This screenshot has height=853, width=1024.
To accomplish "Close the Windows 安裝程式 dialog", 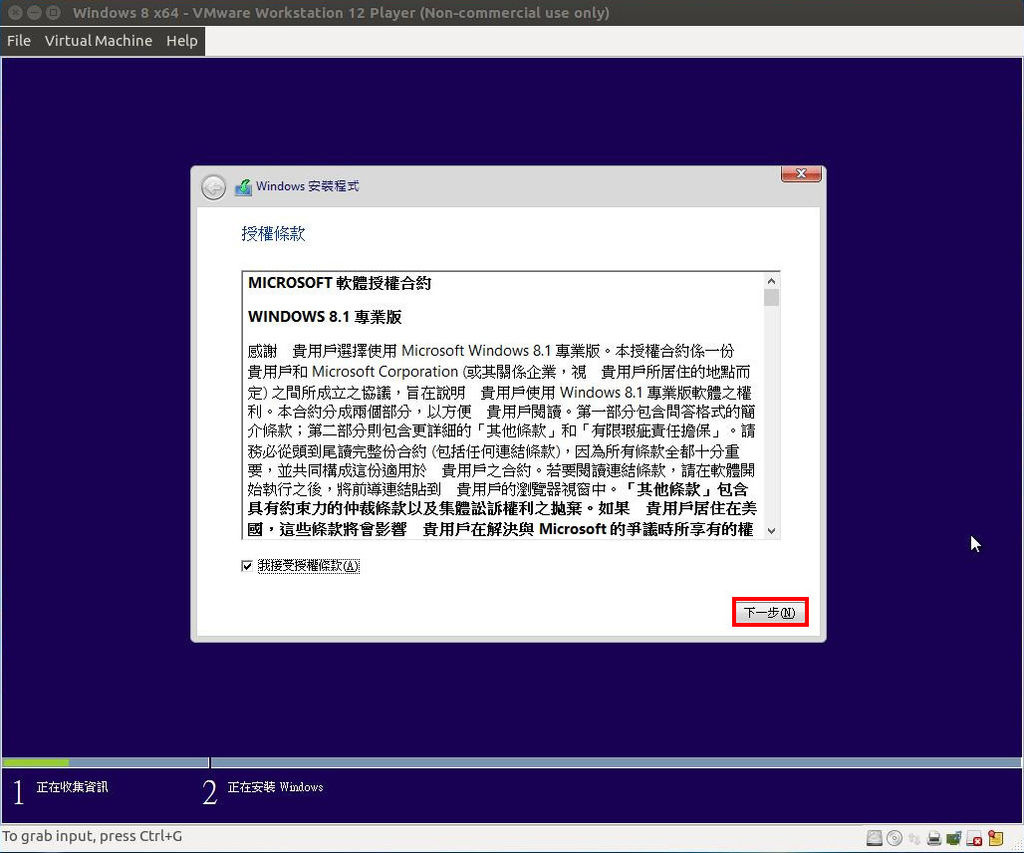I will (x=801, y=174).
